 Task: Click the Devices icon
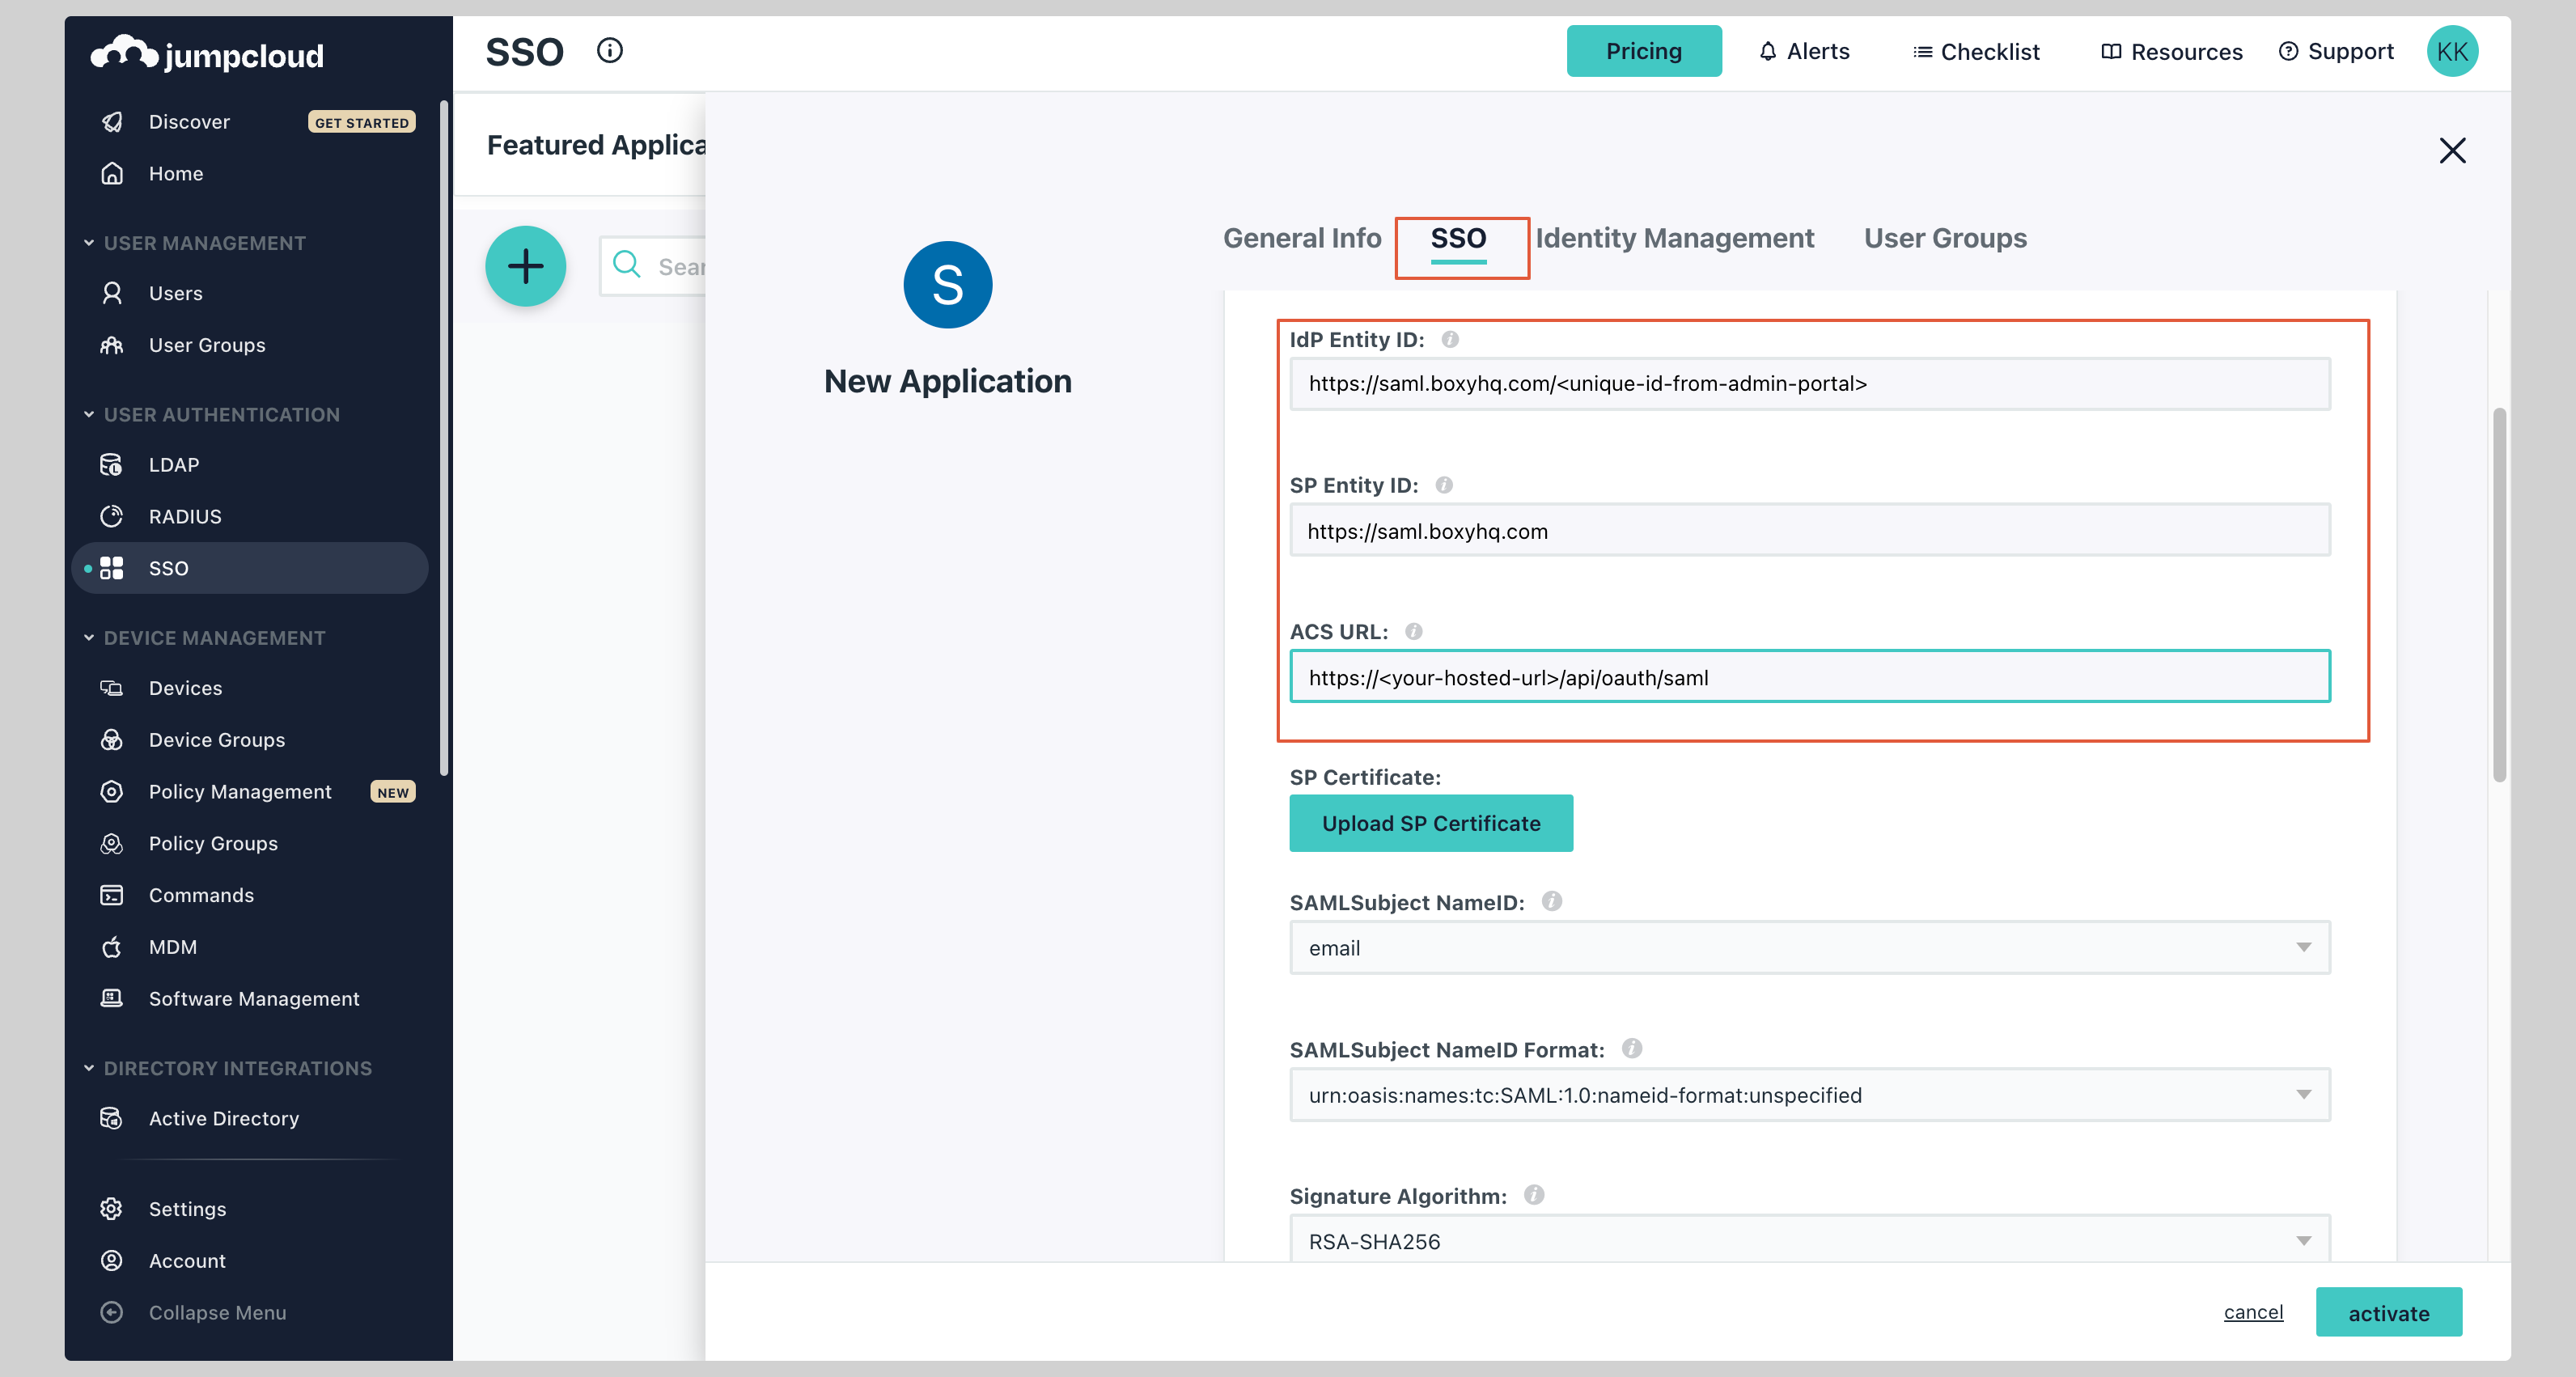point(112,688)
